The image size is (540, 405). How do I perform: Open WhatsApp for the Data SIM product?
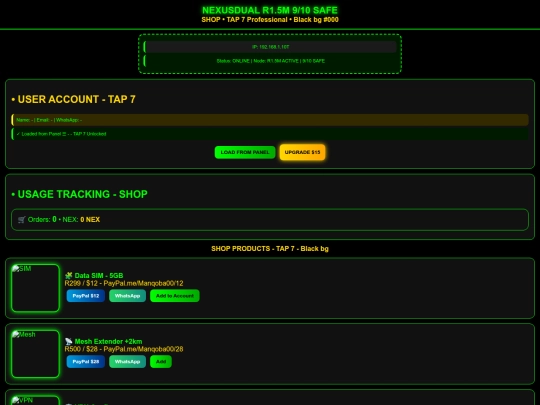pos(127,296)
